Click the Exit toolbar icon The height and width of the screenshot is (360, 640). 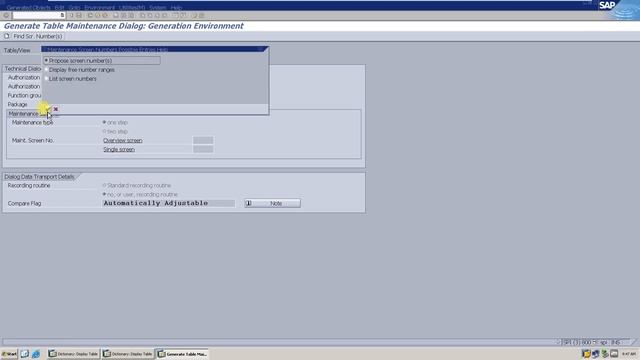[x=98, y=16]
